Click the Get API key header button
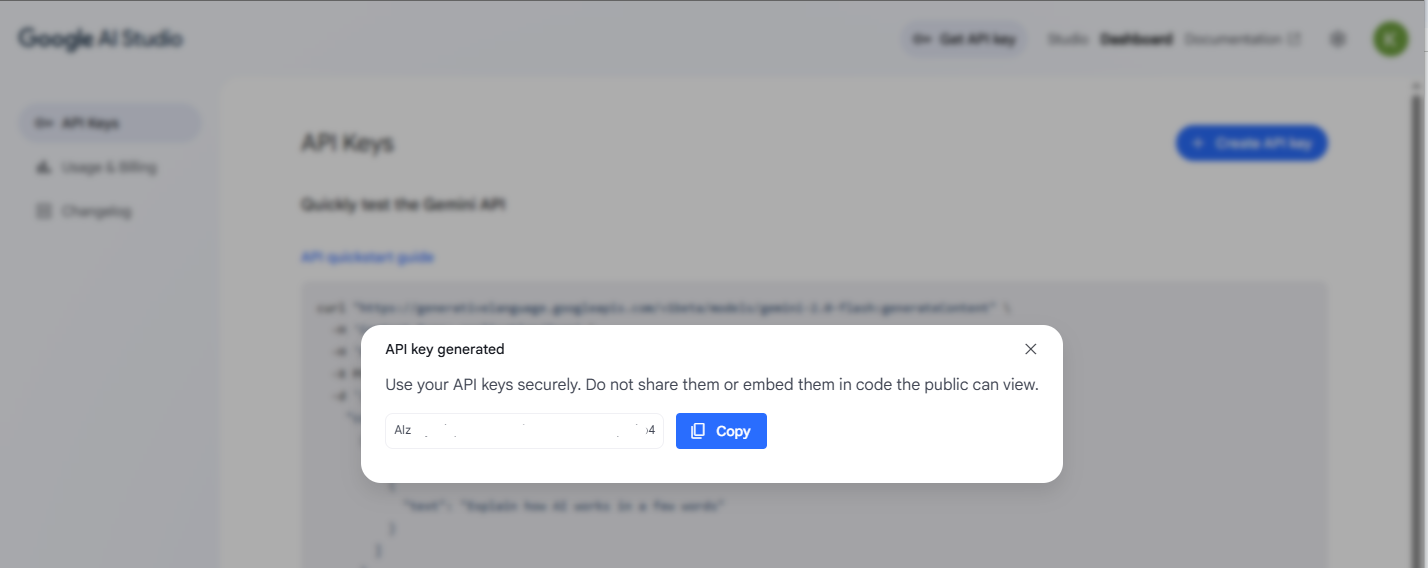 964,39
